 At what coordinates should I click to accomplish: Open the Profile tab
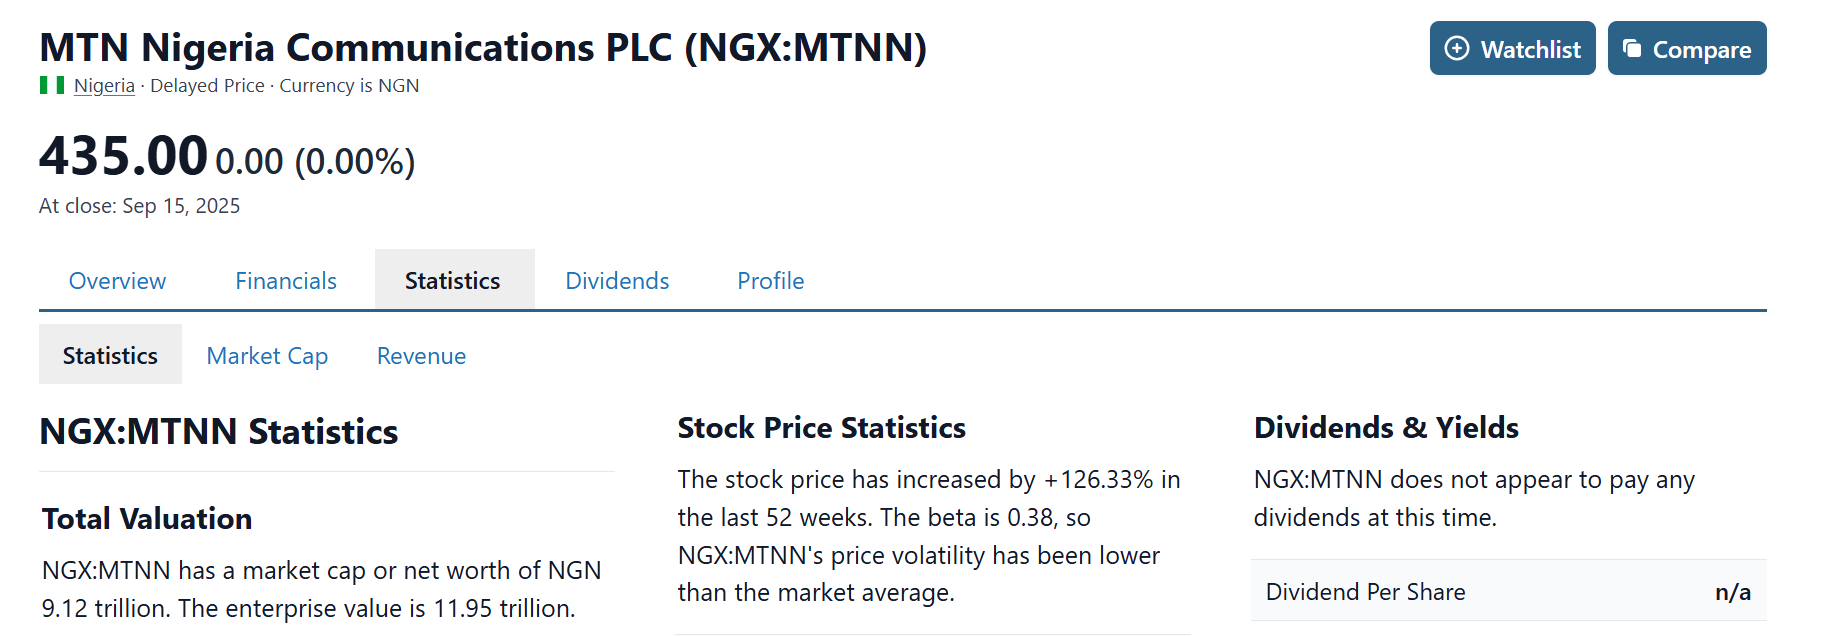(x=770, y=281)
